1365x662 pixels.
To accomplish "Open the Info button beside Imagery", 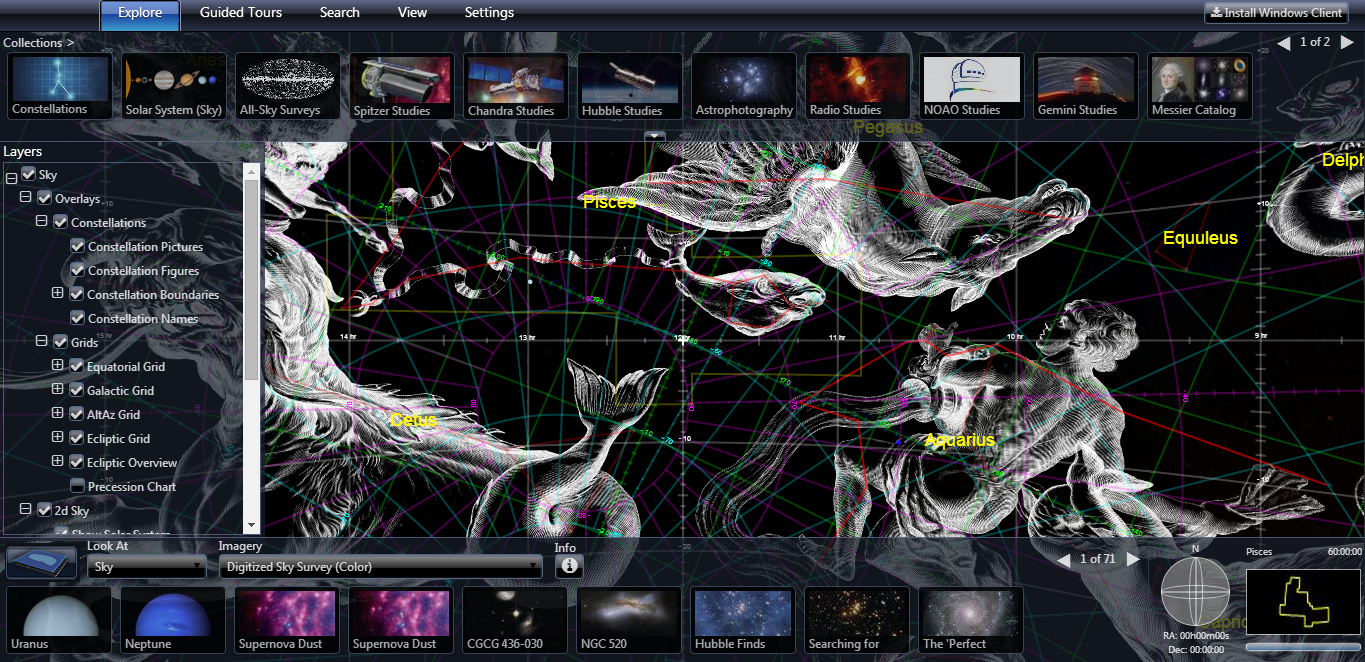I will (569, 566).
